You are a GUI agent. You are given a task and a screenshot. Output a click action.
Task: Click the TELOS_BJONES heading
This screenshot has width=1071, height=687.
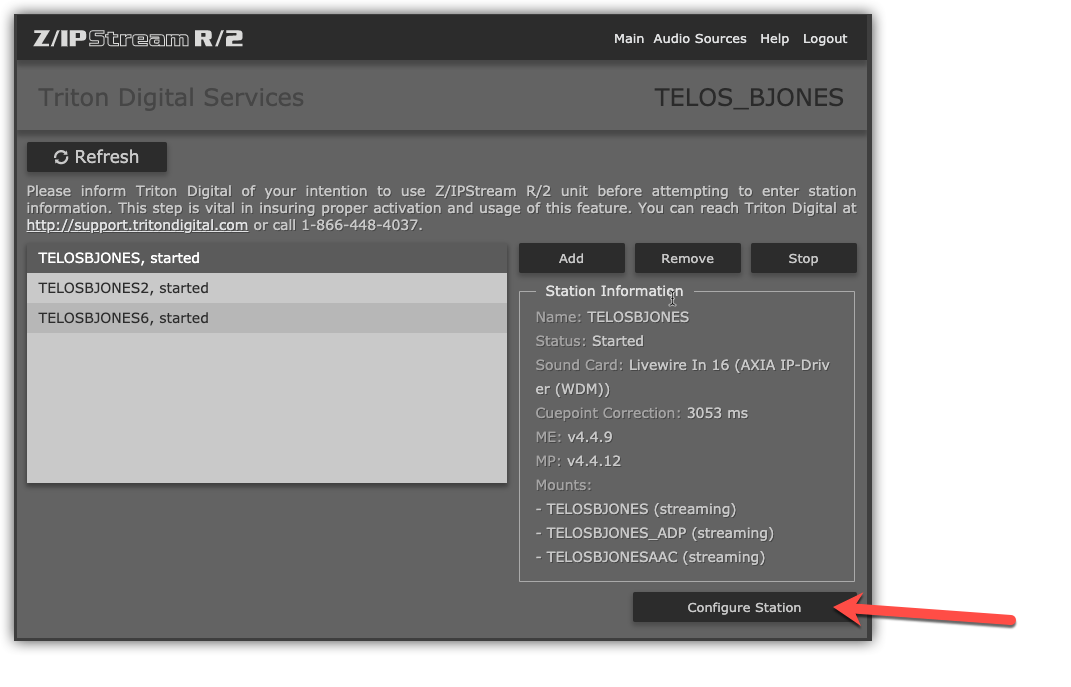click(x=749, y=98)
